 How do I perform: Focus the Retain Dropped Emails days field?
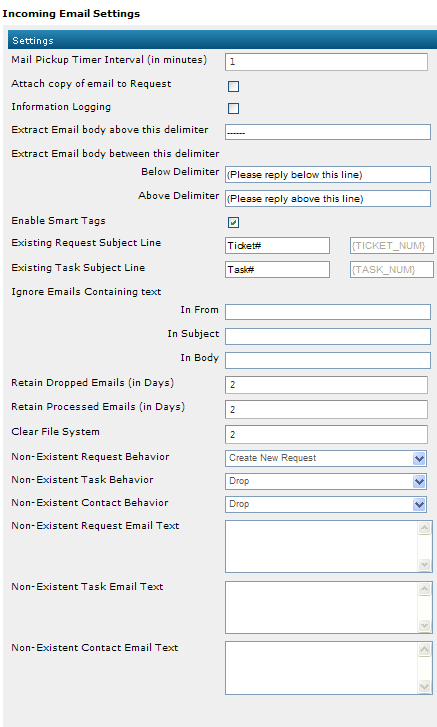tap(326, 385)
